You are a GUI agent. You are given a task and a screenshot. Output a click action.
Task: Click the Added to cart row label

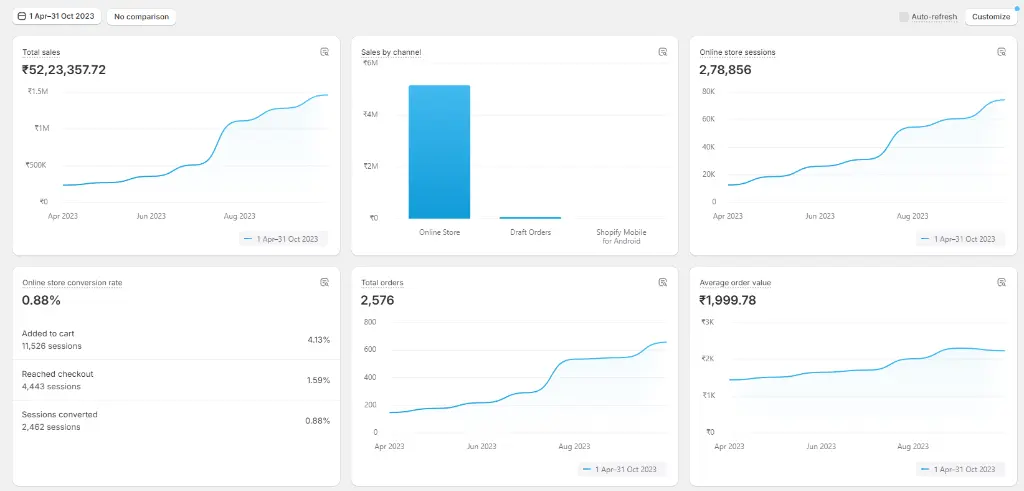[48, 334]
